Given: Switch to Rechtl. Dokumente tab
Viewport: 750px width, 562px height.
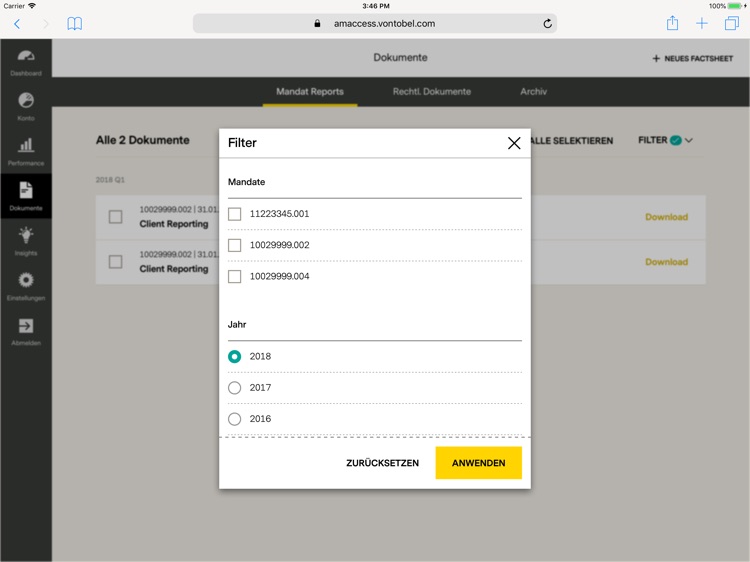Looking at the screenshot, I should click(x=432, y=91).
